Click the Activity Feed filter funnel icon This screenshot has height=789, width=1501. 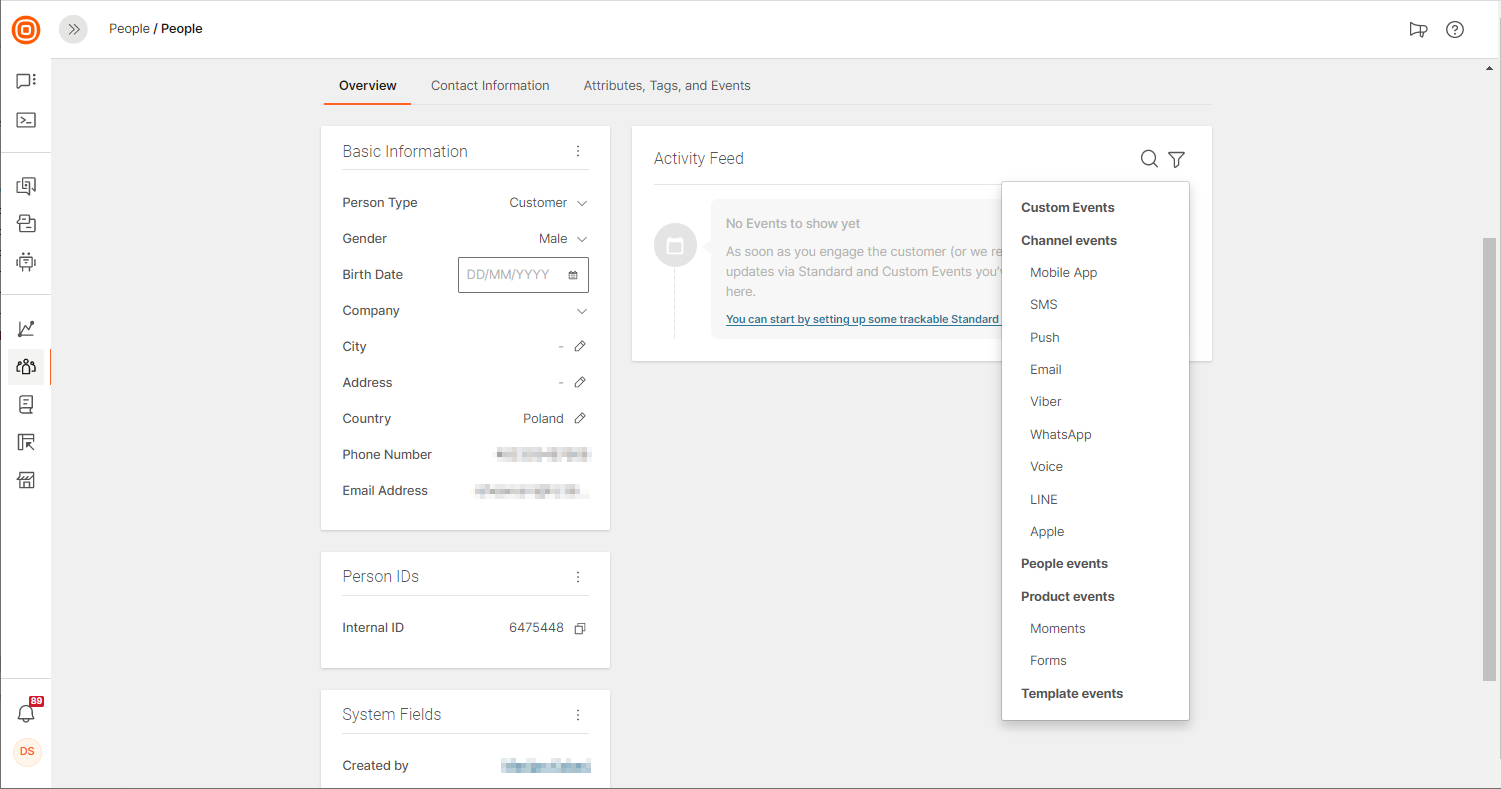1176,159
